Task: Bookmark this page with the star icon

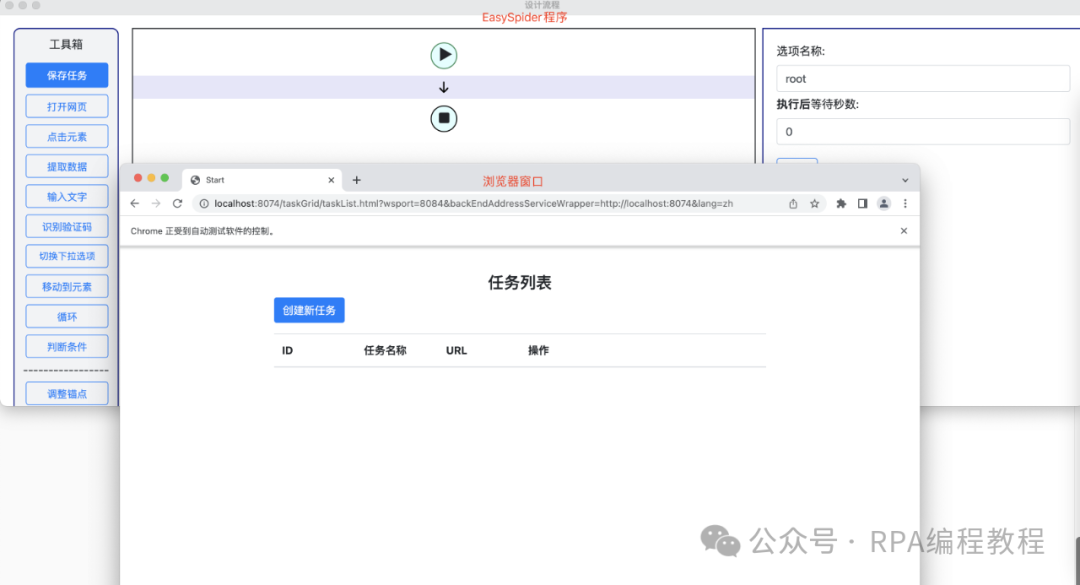Action: pyautogui.click(x=815, y=203)
